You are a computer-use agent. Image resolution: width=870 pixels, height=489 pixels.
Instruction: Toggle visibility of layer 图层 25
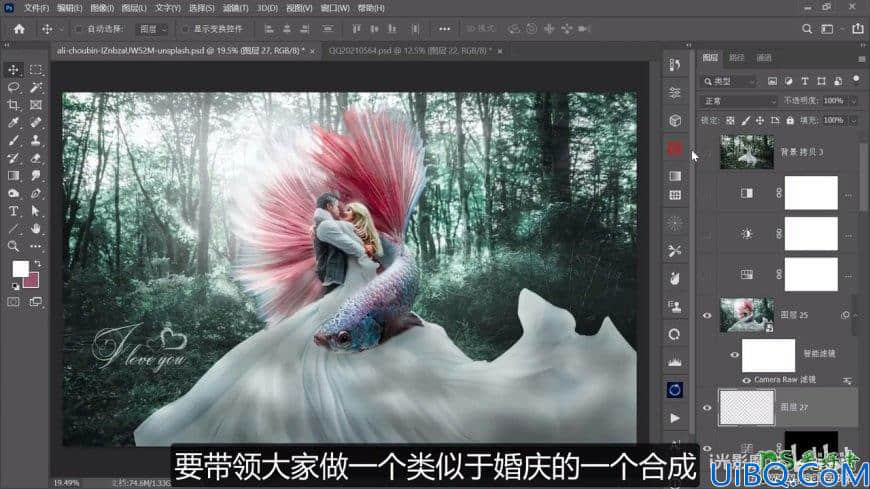click(707, 315)
